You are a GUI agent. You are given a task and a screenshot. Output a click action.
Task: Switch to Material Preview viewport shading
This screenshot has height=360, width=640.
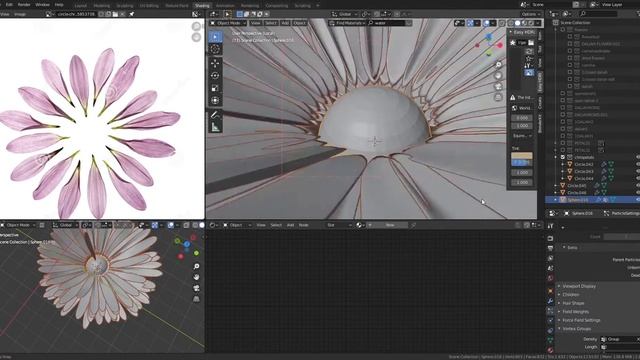pyautogui.click(x=524, y=23)
